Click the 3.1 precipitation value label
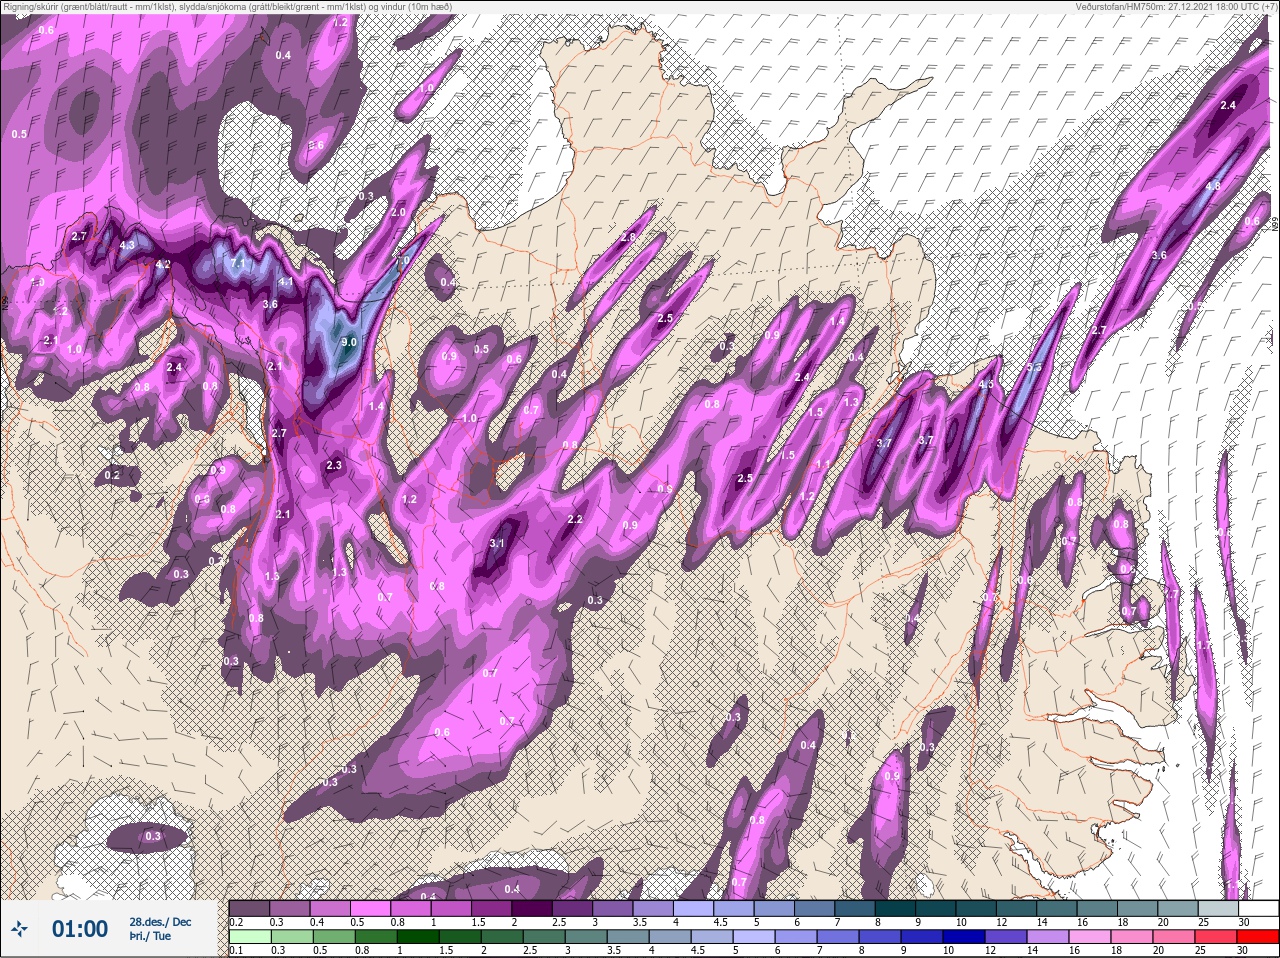 click(x=497, y=544)
